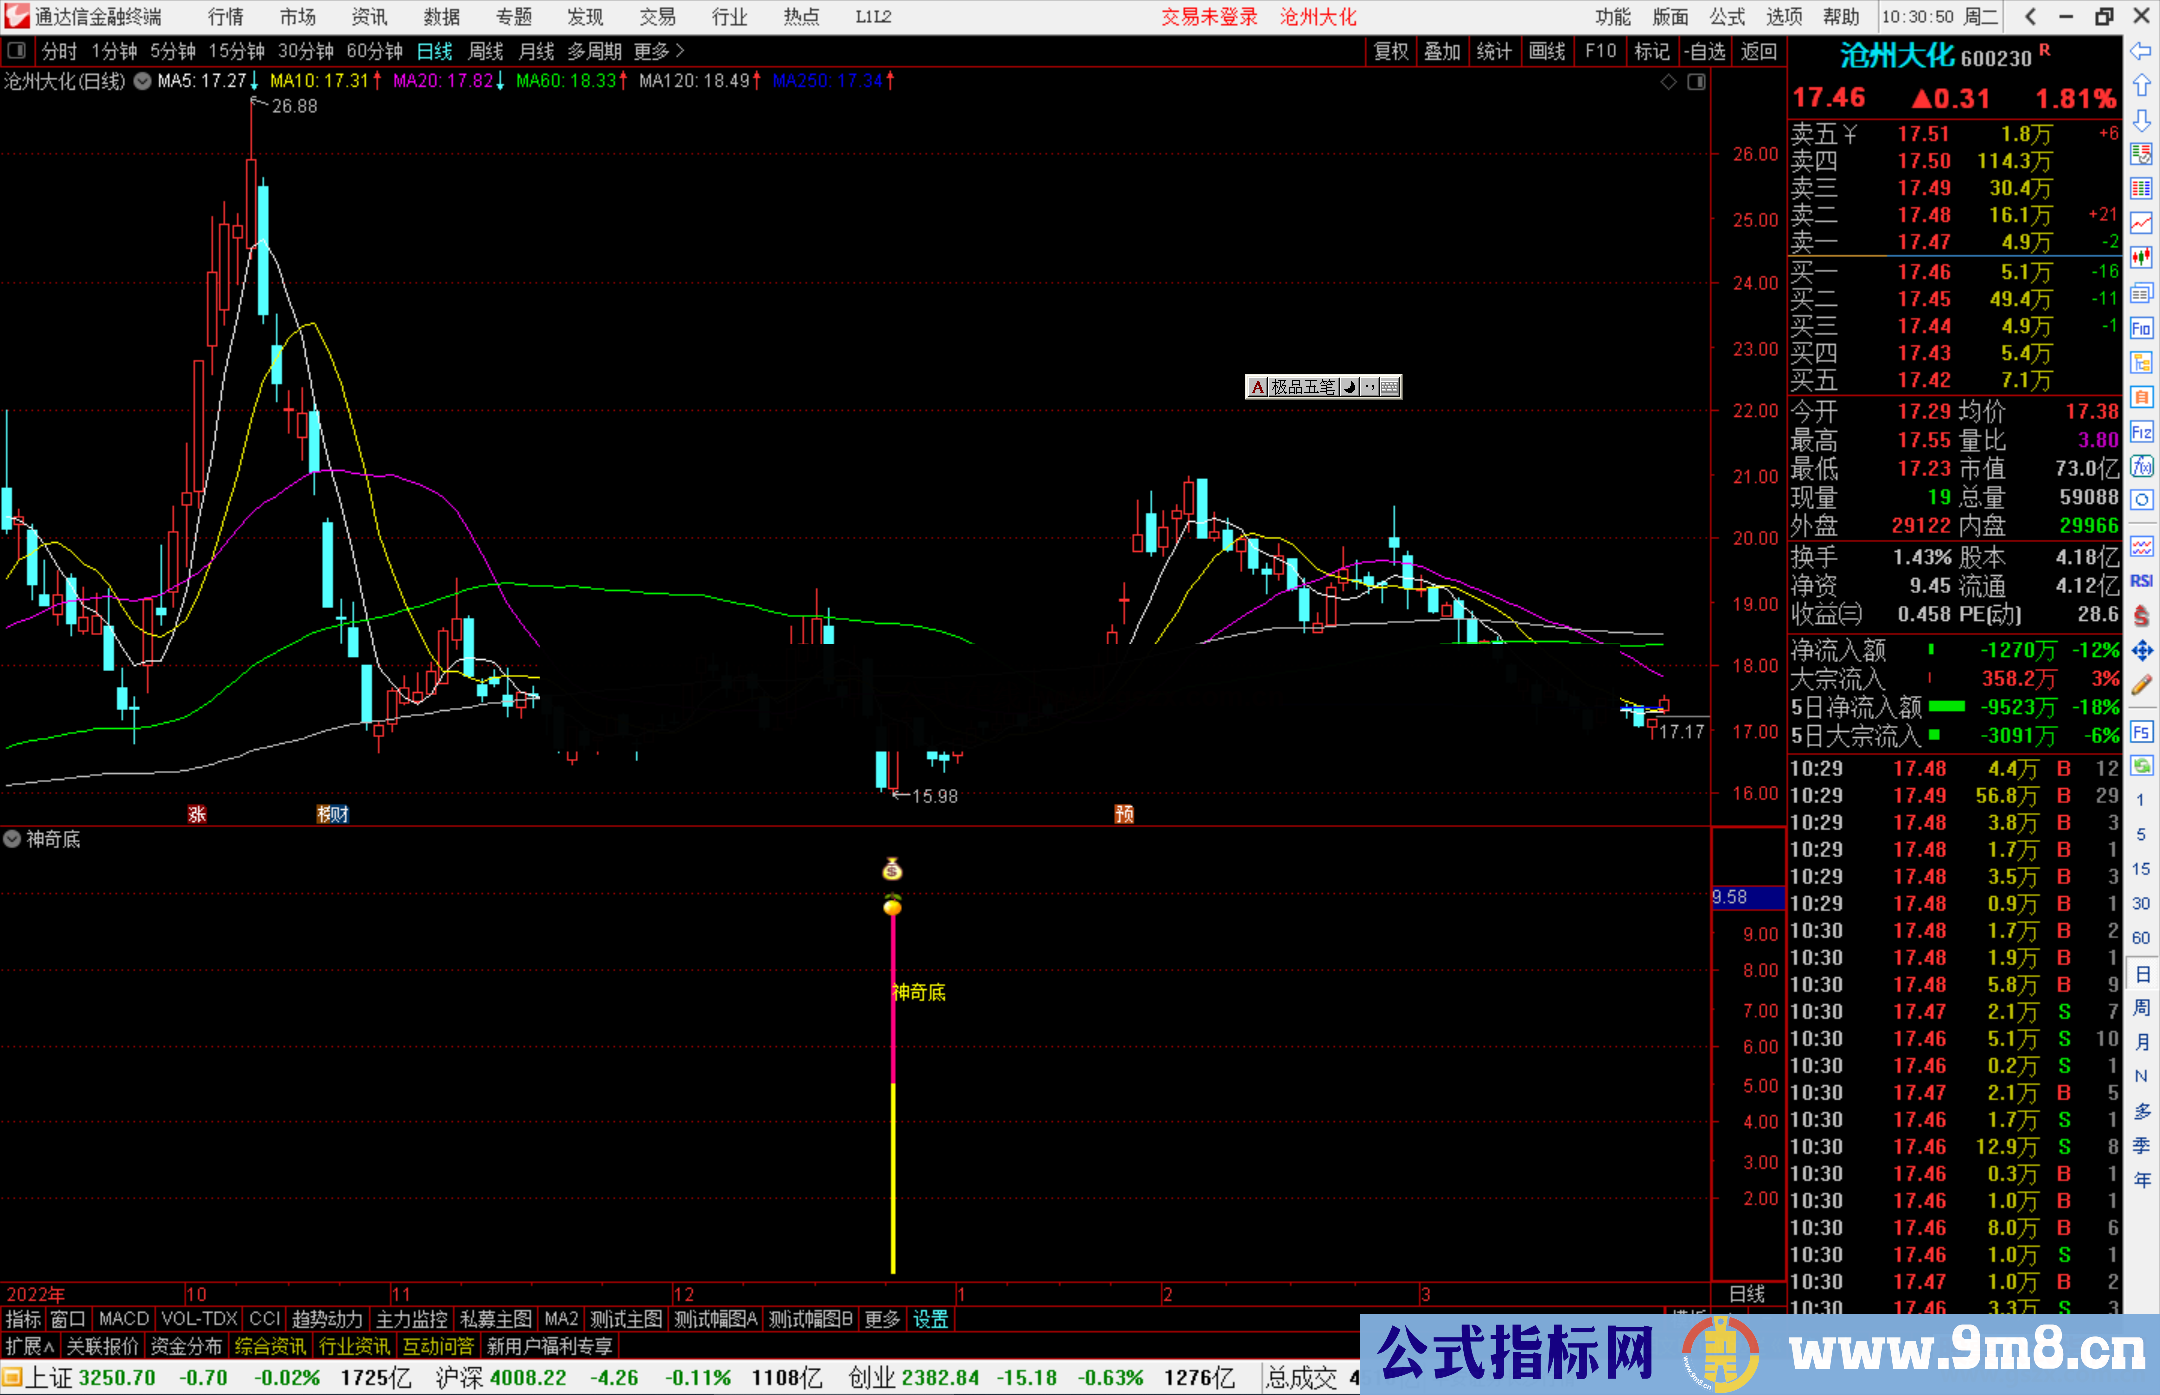Toggle the left panel sidebar button
Viewport: 2160px width, 1395px height.
[x=16, y=50]
